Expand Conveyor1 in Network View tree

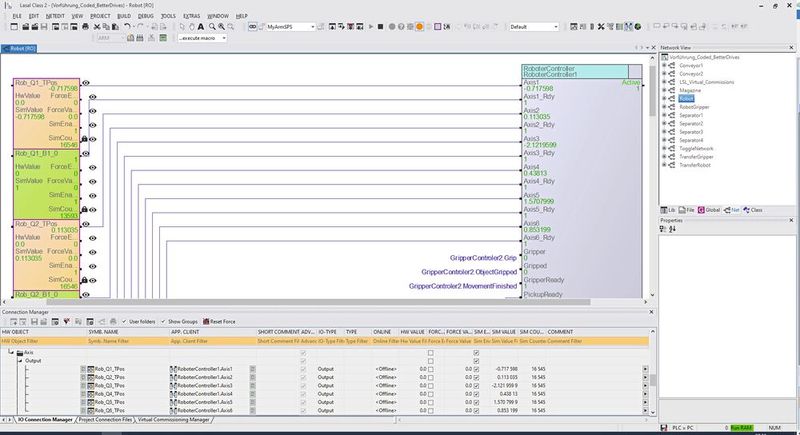pos(664,65)
